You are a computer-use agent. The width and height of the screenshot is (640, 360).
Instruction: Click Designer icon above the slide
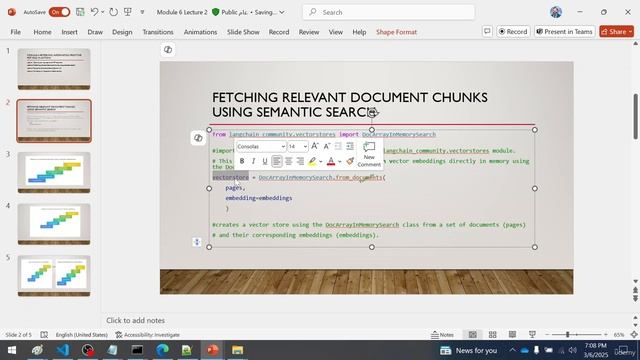pyautogui.click(x=168, y=49)
